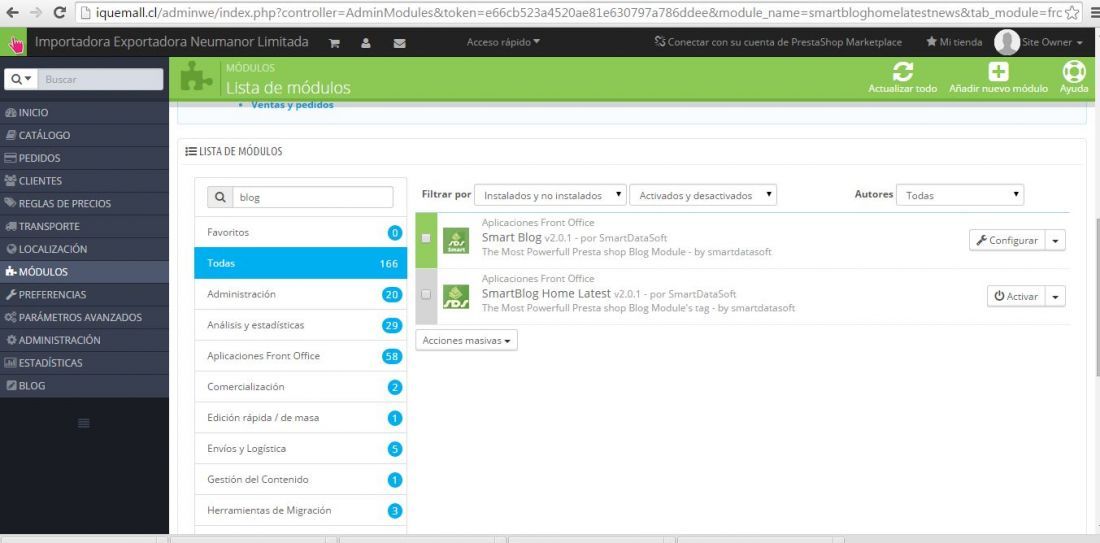Screen dimensions: 1100x543
Task: Open the Ayuda lifebuoy icon
Action: (1074, 72)
